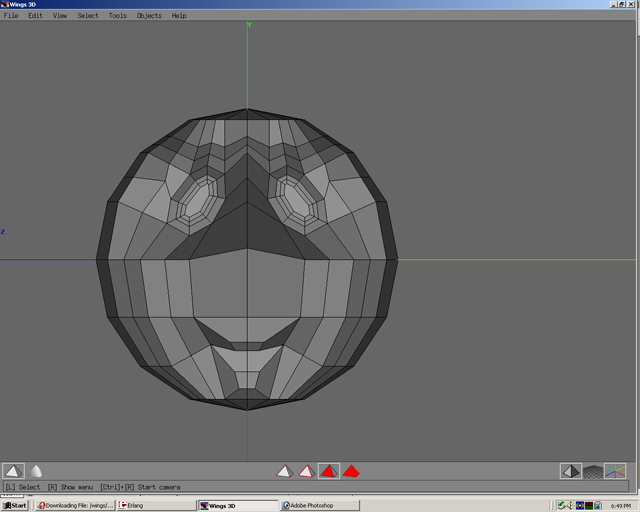Switch to Erlang taskbar window
The height and width of the screenshot is (512, 640).
156,505
